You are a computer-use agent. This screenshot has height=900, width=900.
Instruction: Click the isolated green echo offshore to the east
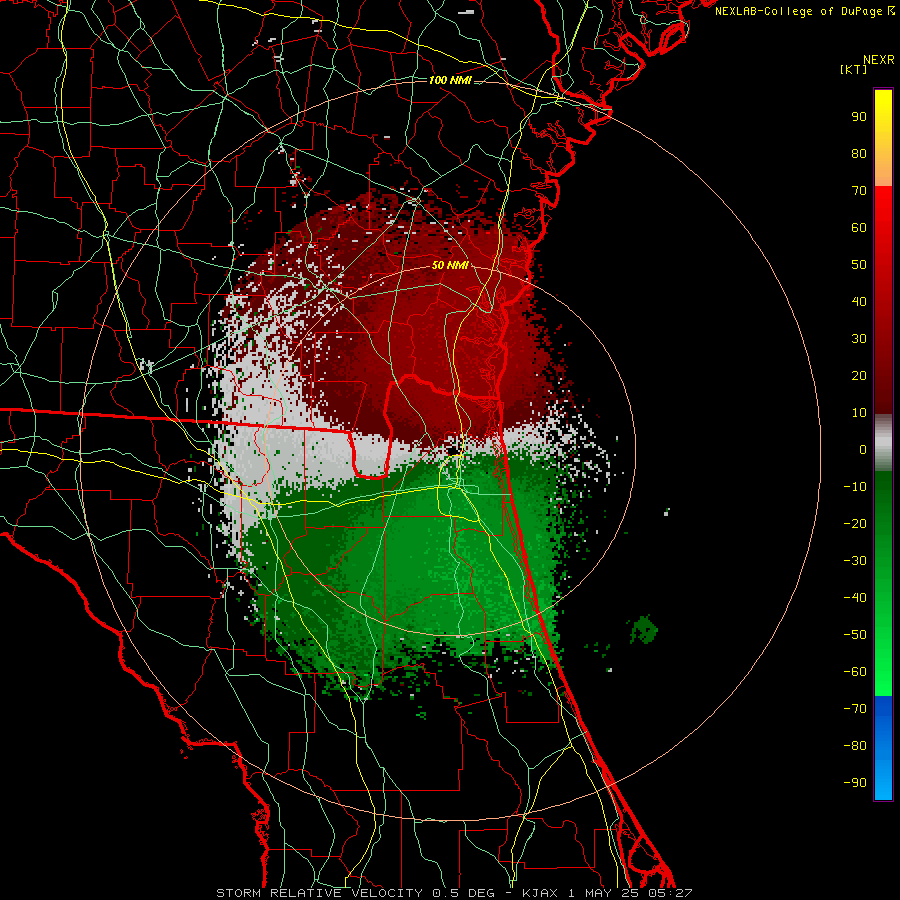click(x=644, y=630)
